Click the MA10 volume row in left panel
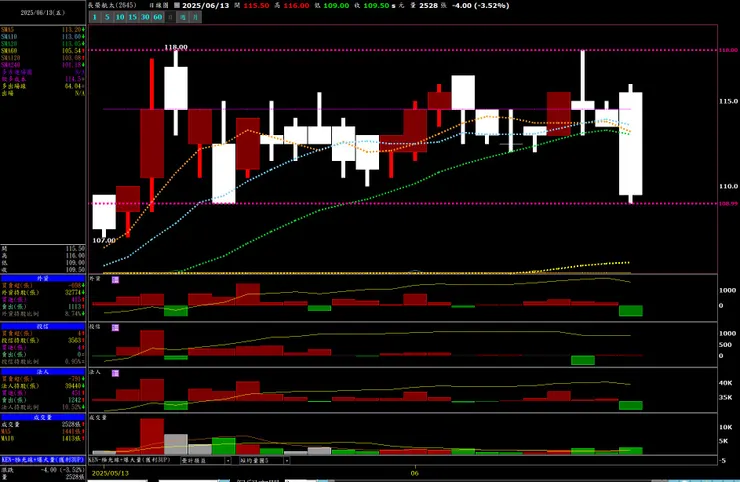740x482 pixels. pos(43,439)
